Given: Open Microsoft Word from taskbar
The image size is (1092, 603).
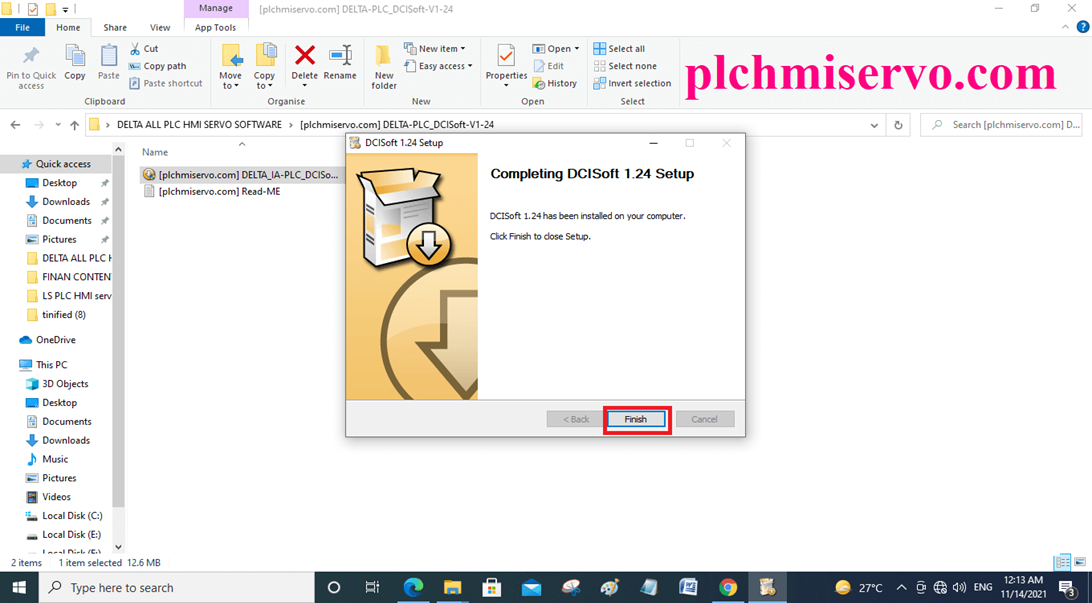Looking at the screenshot, I should tap(688, 588).
